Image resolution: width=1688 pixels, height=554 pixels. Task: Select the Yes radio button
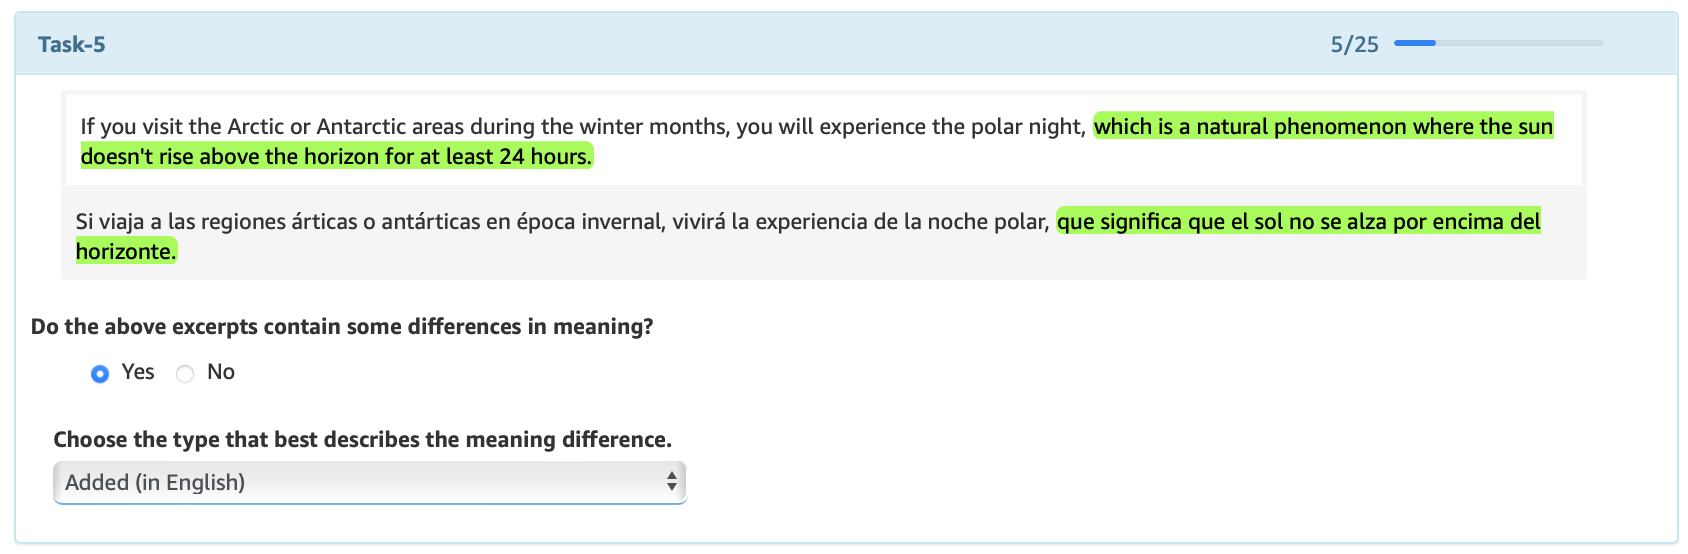pos(100,374)
